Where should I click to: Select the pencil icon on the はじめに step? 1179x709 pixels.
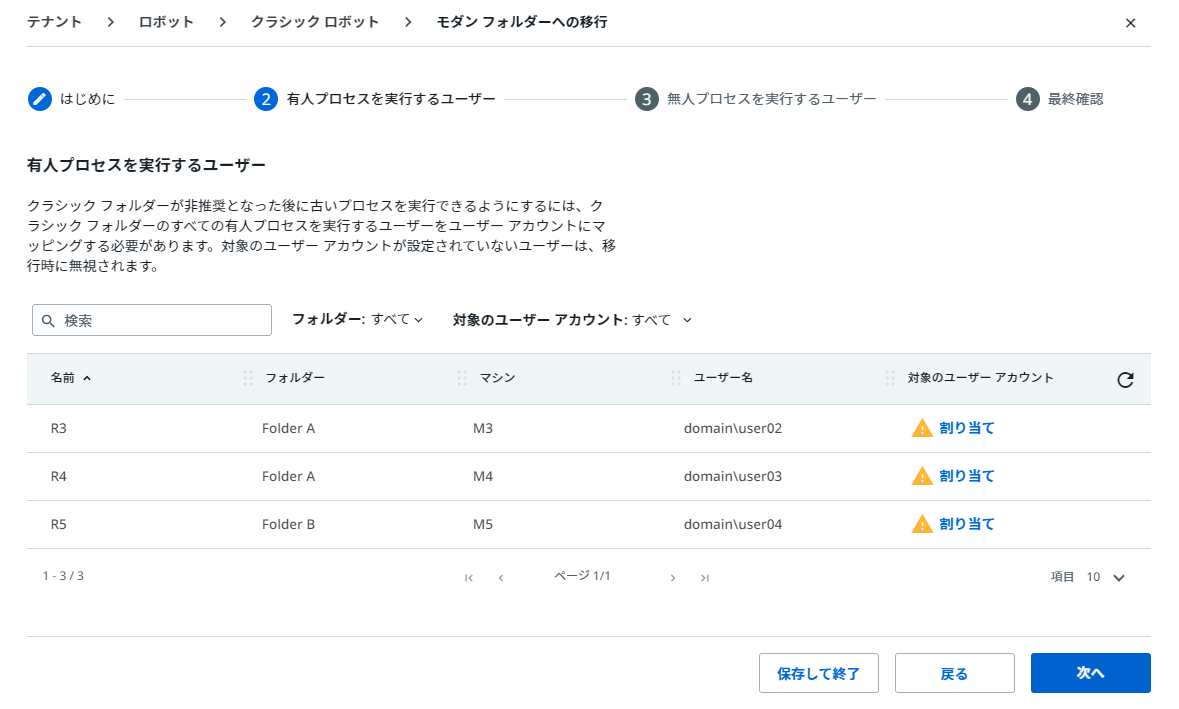39,99
